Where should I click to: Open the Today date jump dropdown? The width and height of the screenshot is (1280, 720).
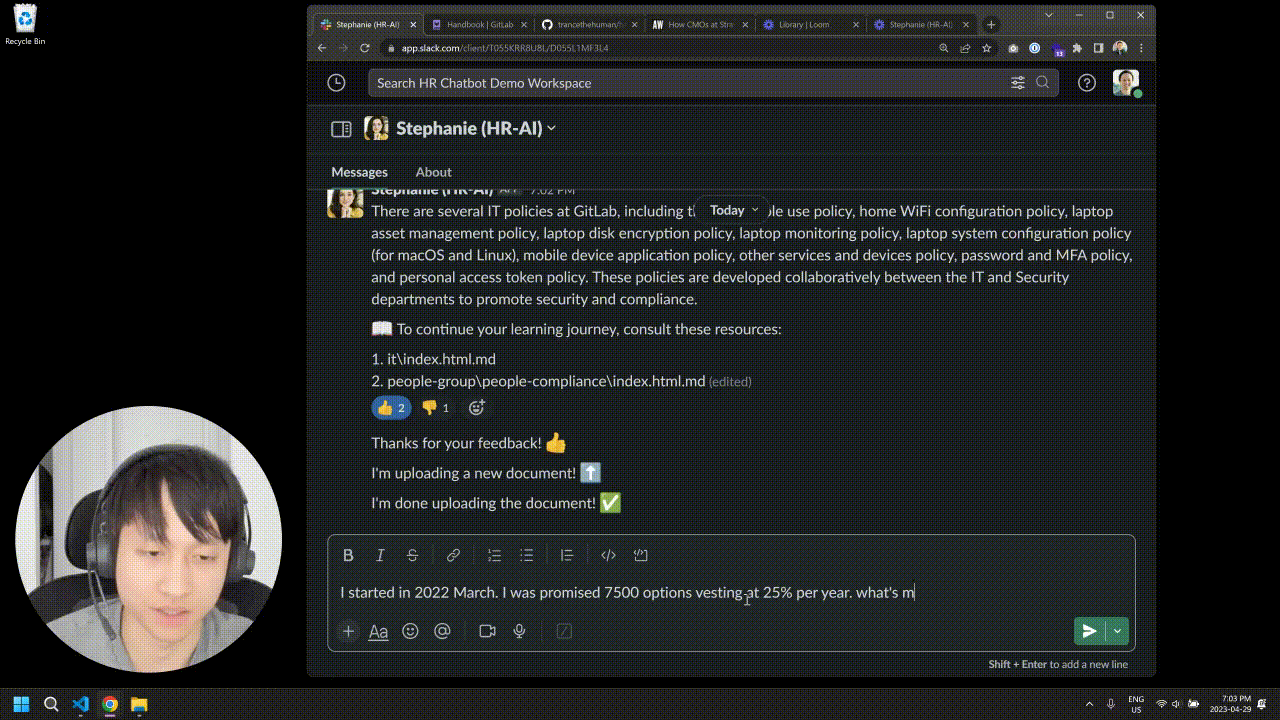[734, 210]
